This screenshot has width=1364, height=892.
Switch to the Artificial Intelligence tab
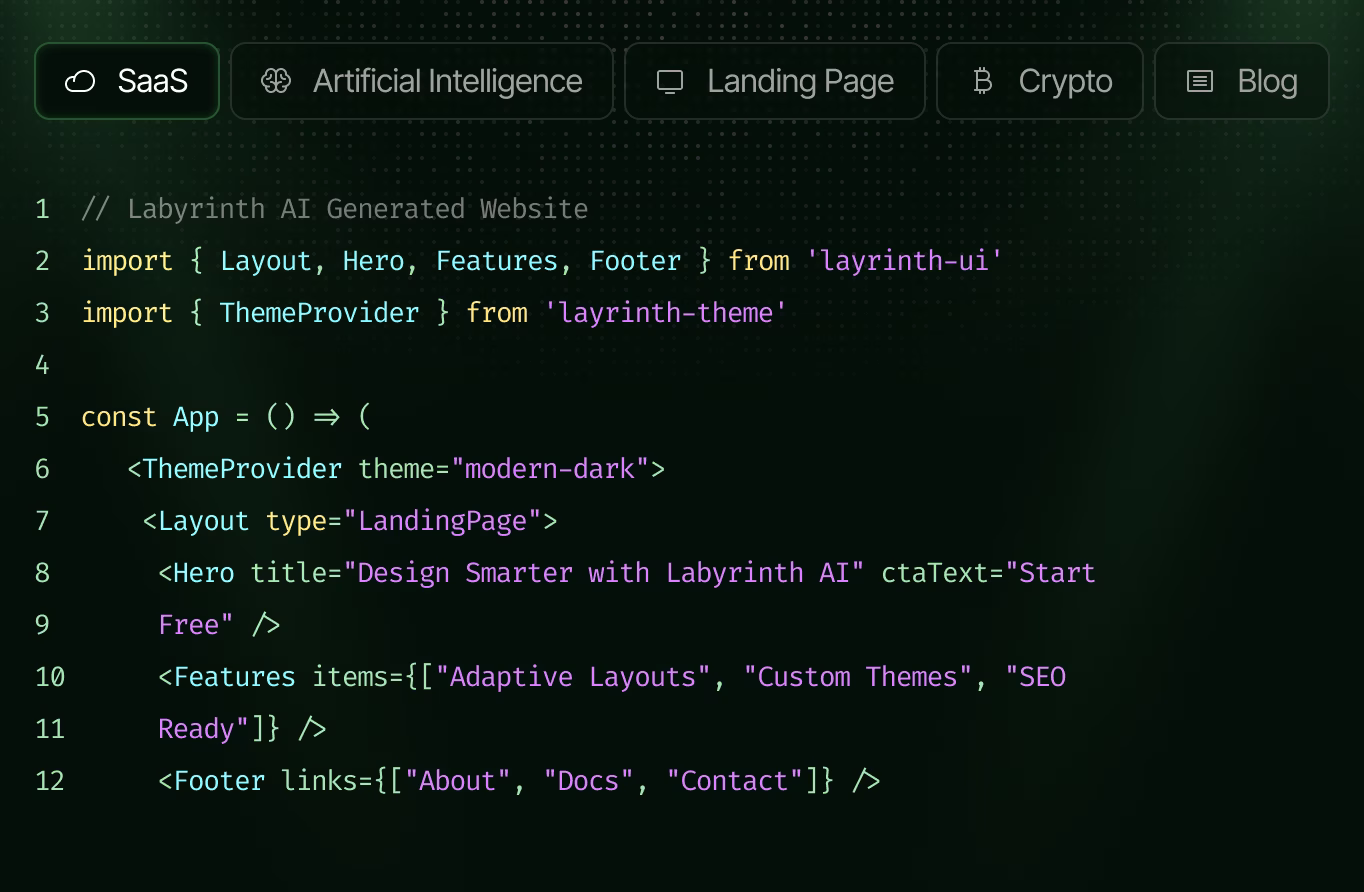[x=421, y=80]
